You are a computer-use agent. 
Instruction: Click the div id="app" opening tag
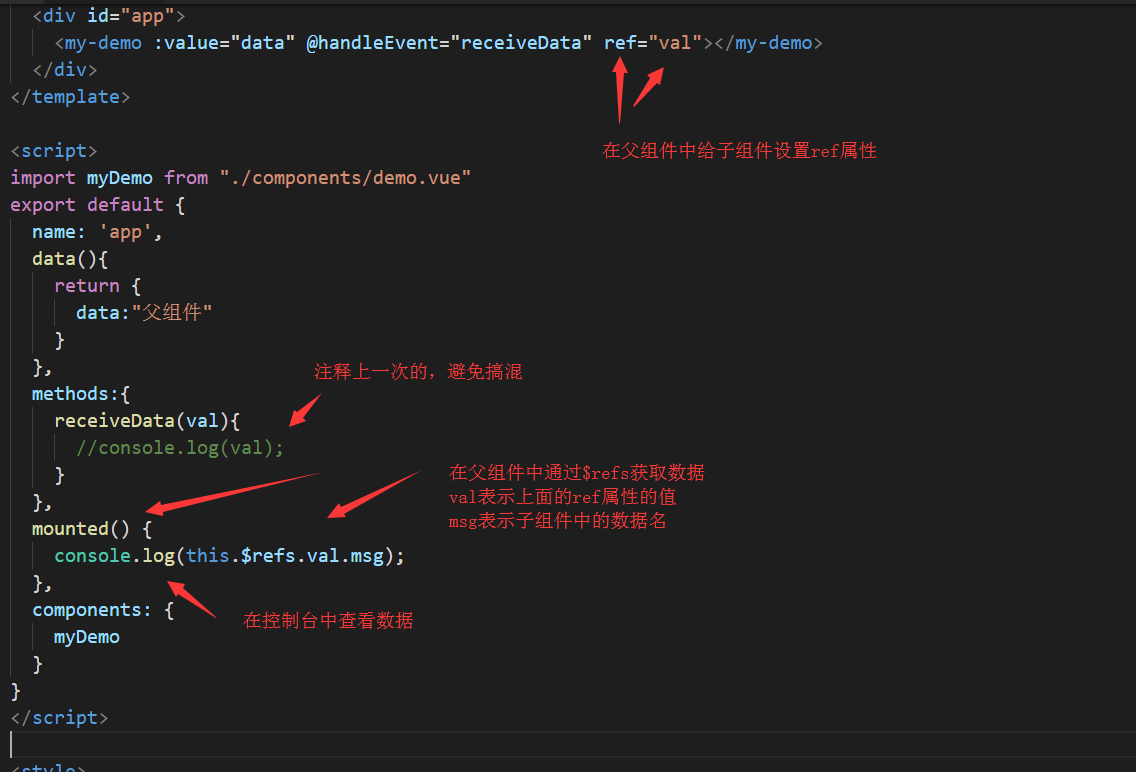click(109, 16)
